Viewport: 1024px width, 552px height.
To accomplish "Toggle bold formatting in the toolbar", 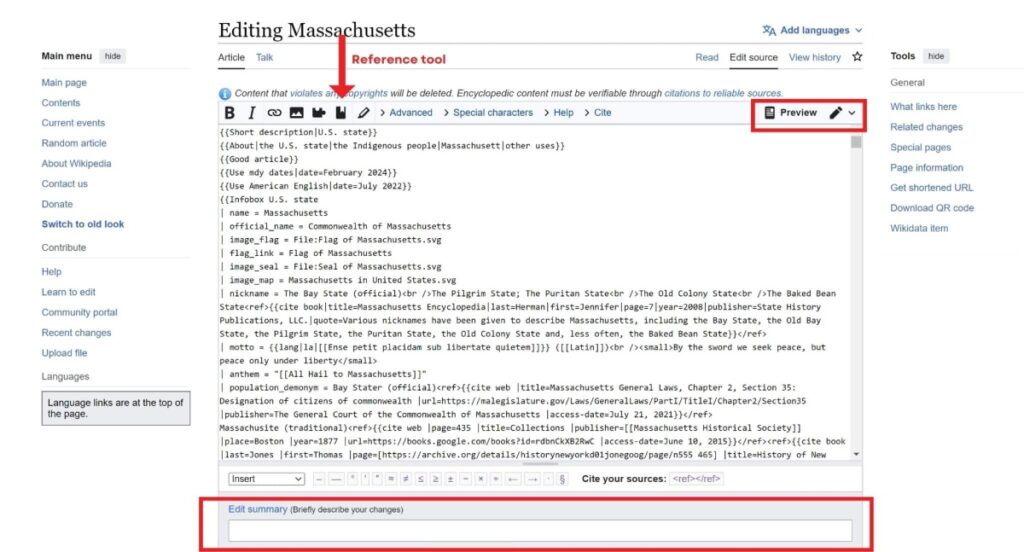I will (x=229, y=113).
